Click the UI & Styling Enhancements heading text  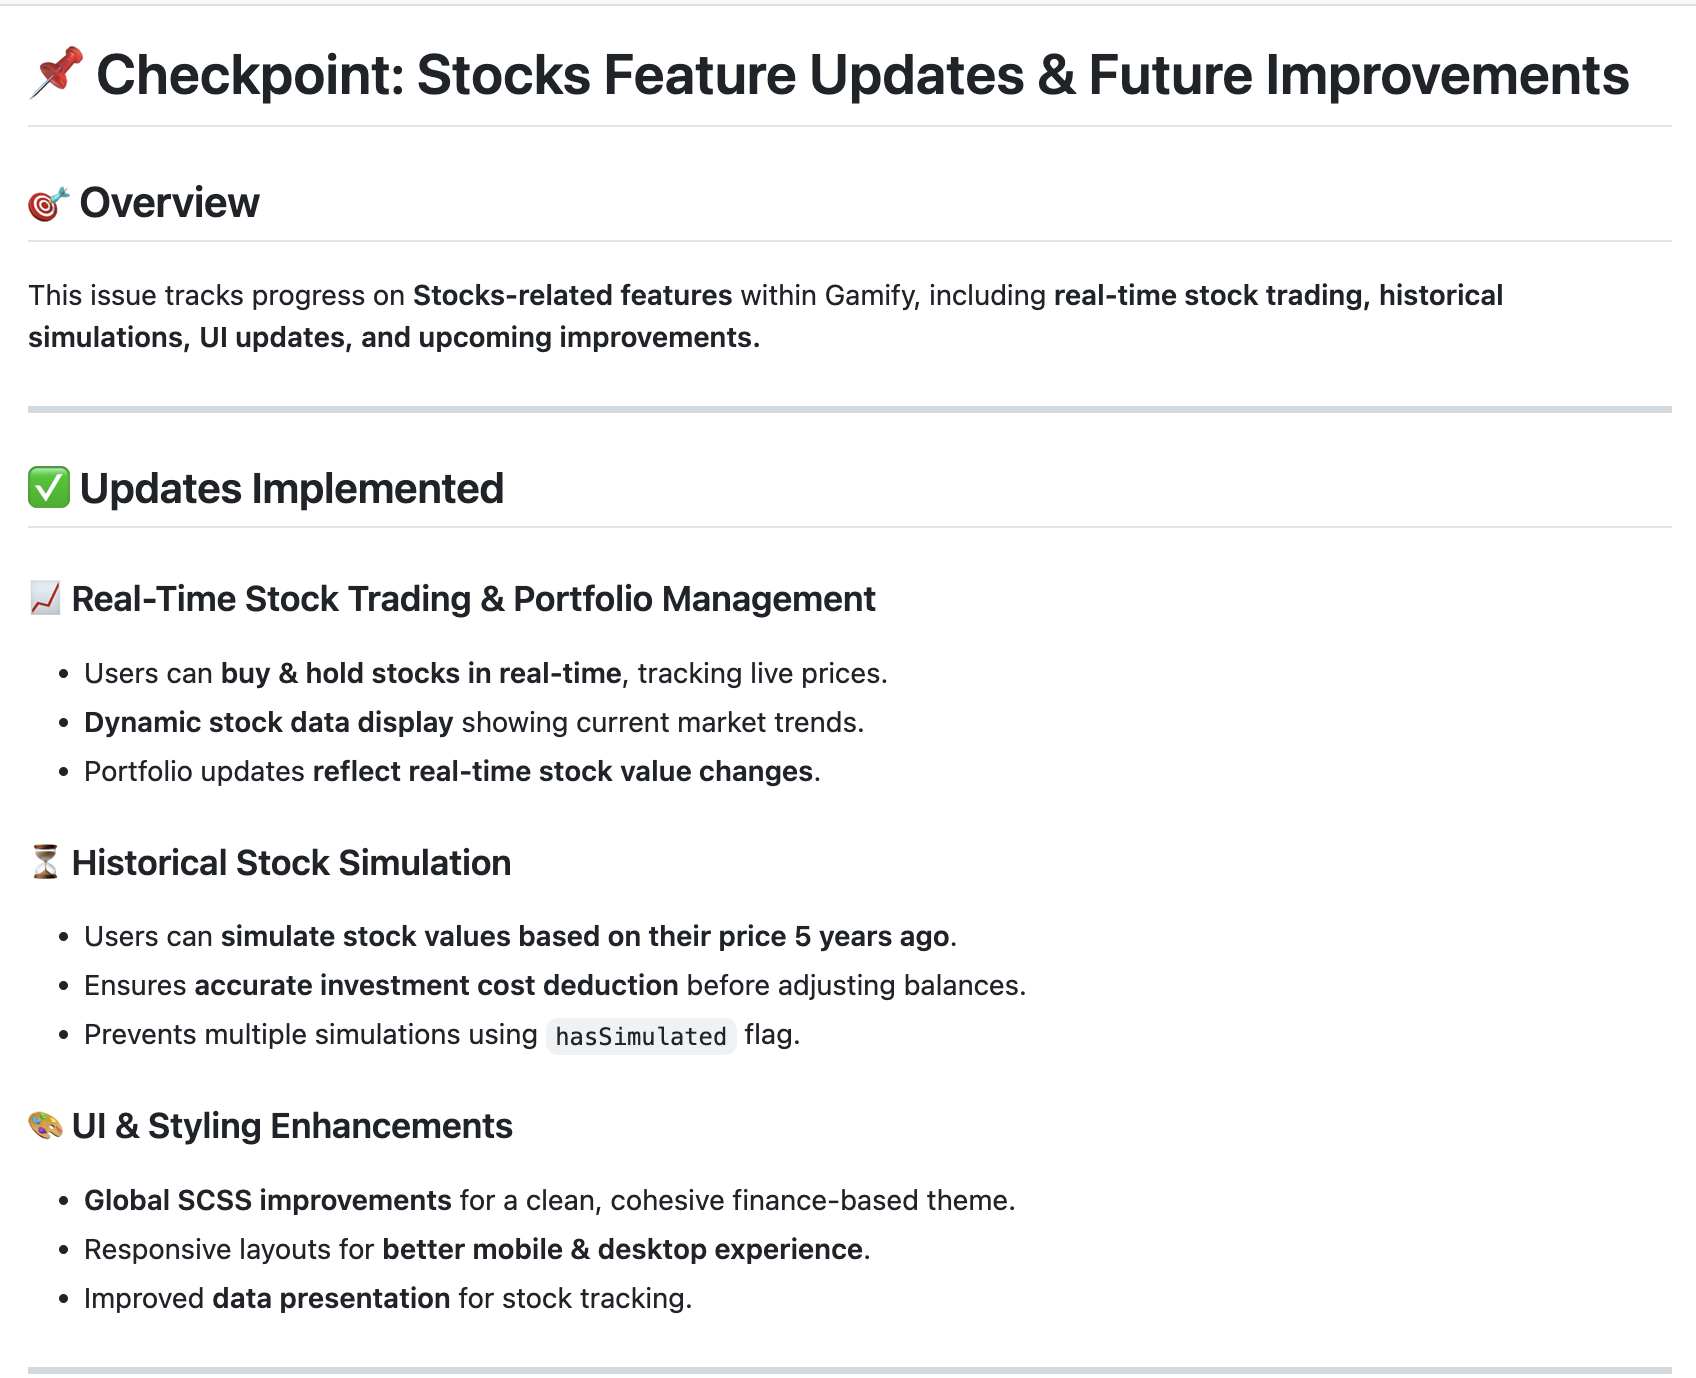click(x=292, y=1126)
